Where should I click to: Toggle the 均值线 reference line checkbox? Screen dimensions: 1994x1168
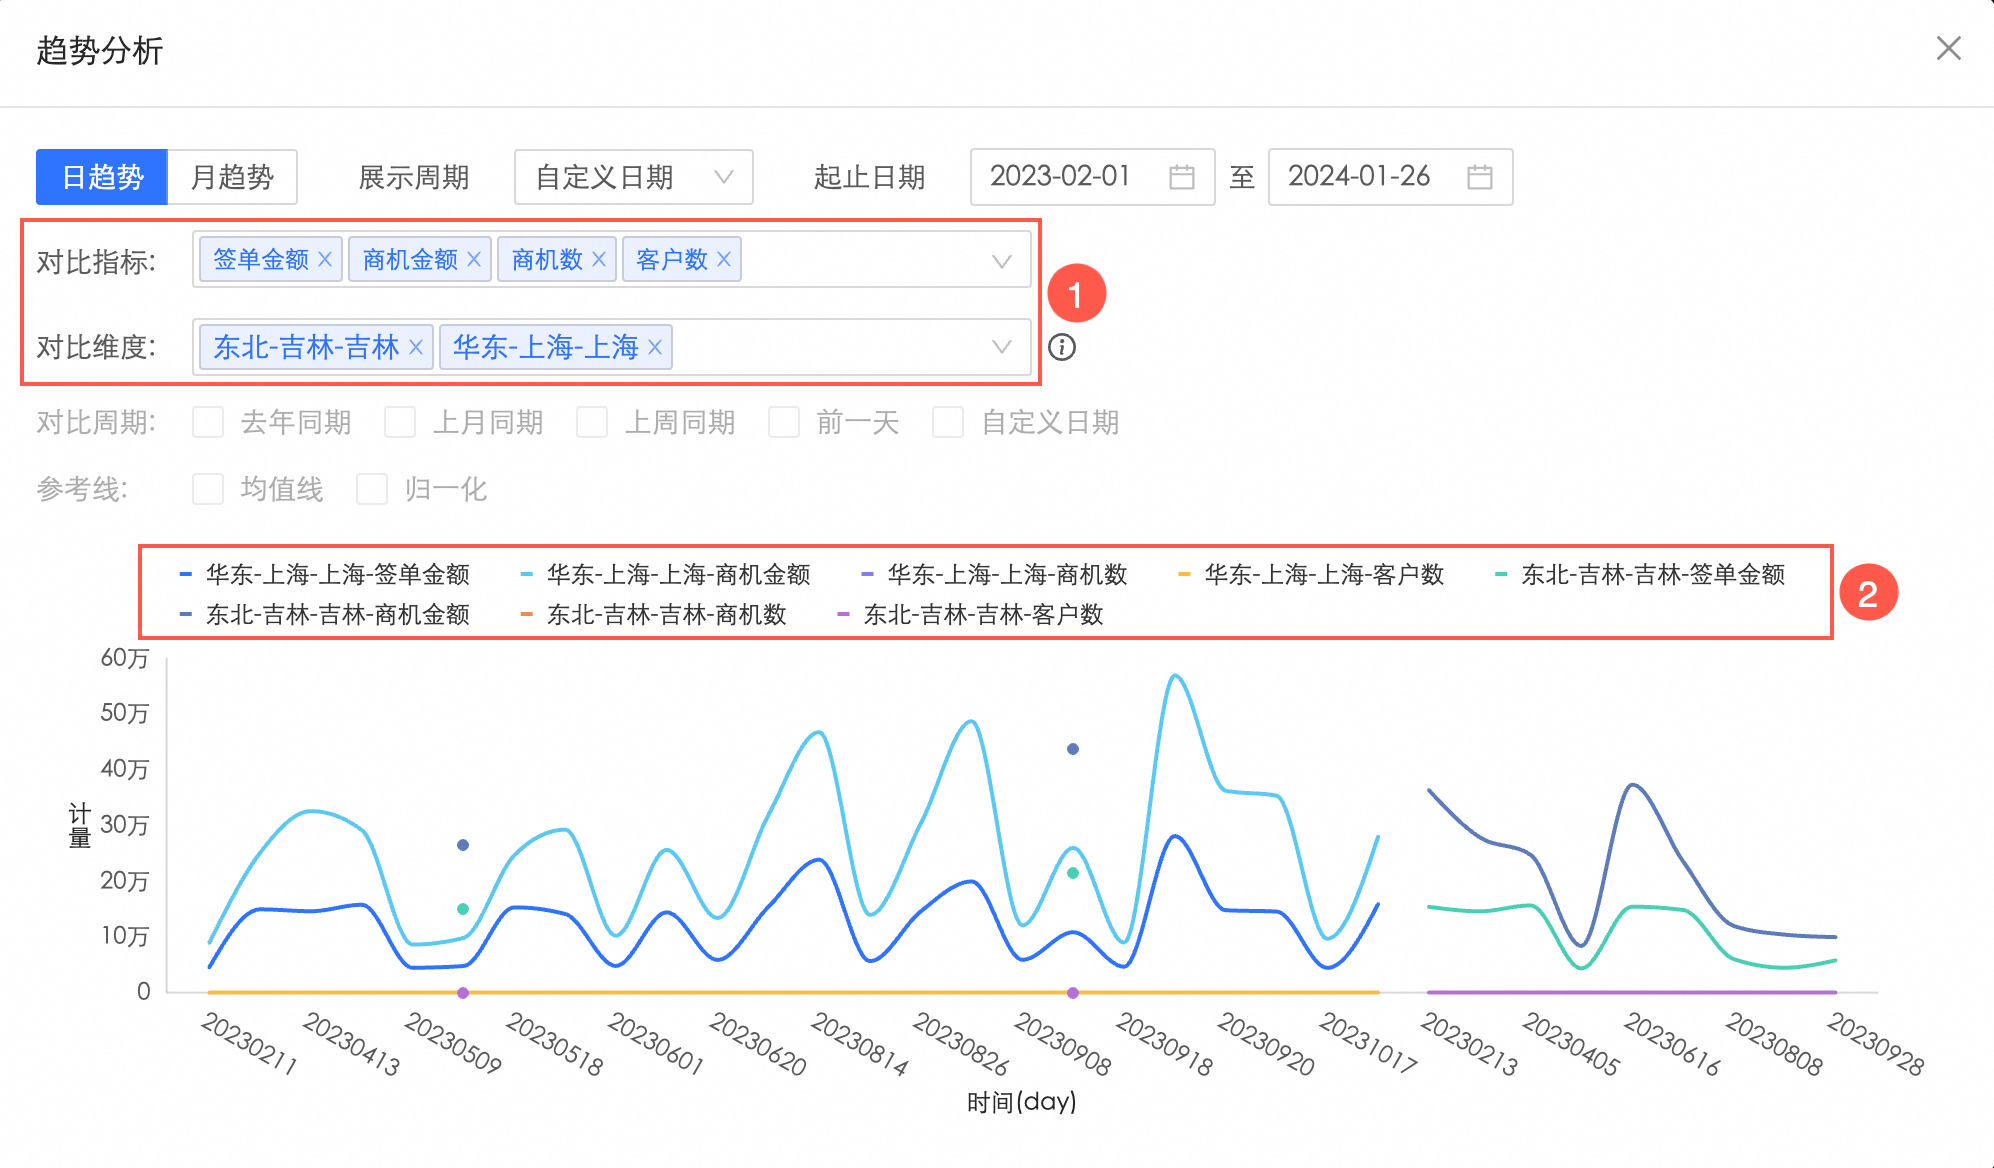click(208, 489)
